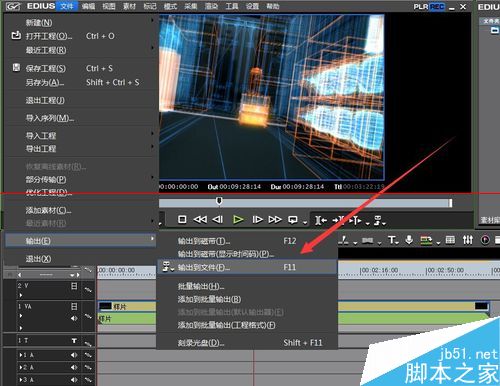
Task: Open the 素材 menu
Action: coord(129,6)
